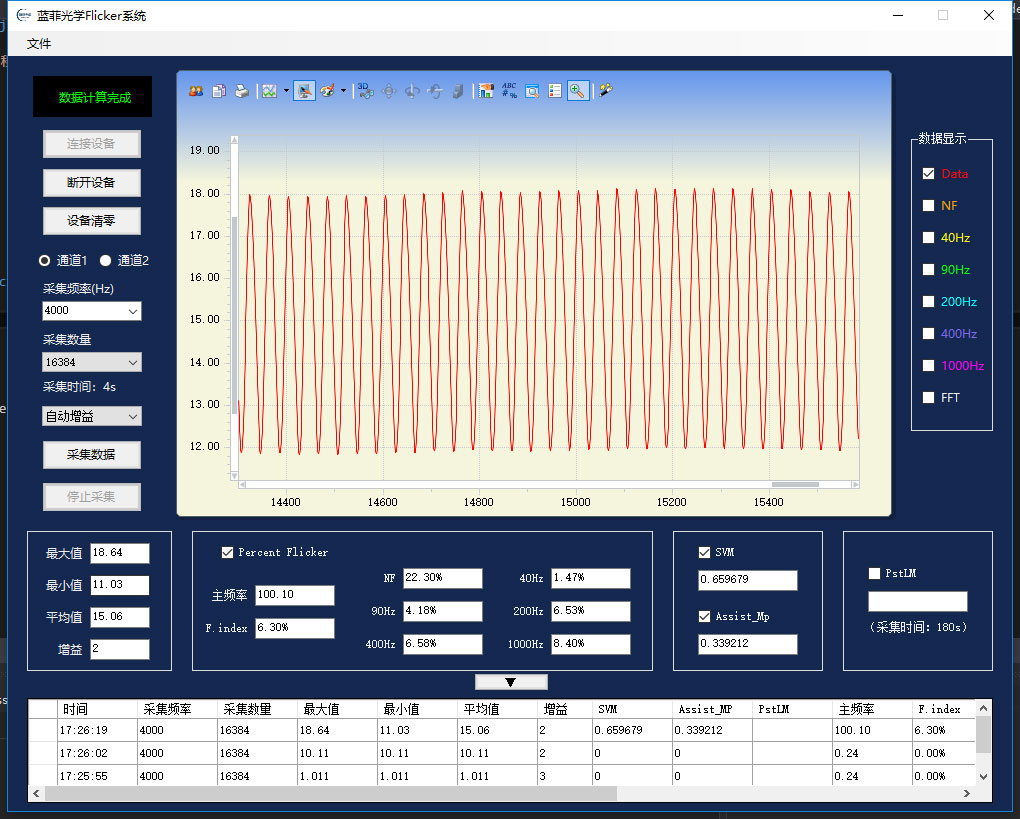
Task: Toggle the chart legend list icon
Action: [555, 91]
